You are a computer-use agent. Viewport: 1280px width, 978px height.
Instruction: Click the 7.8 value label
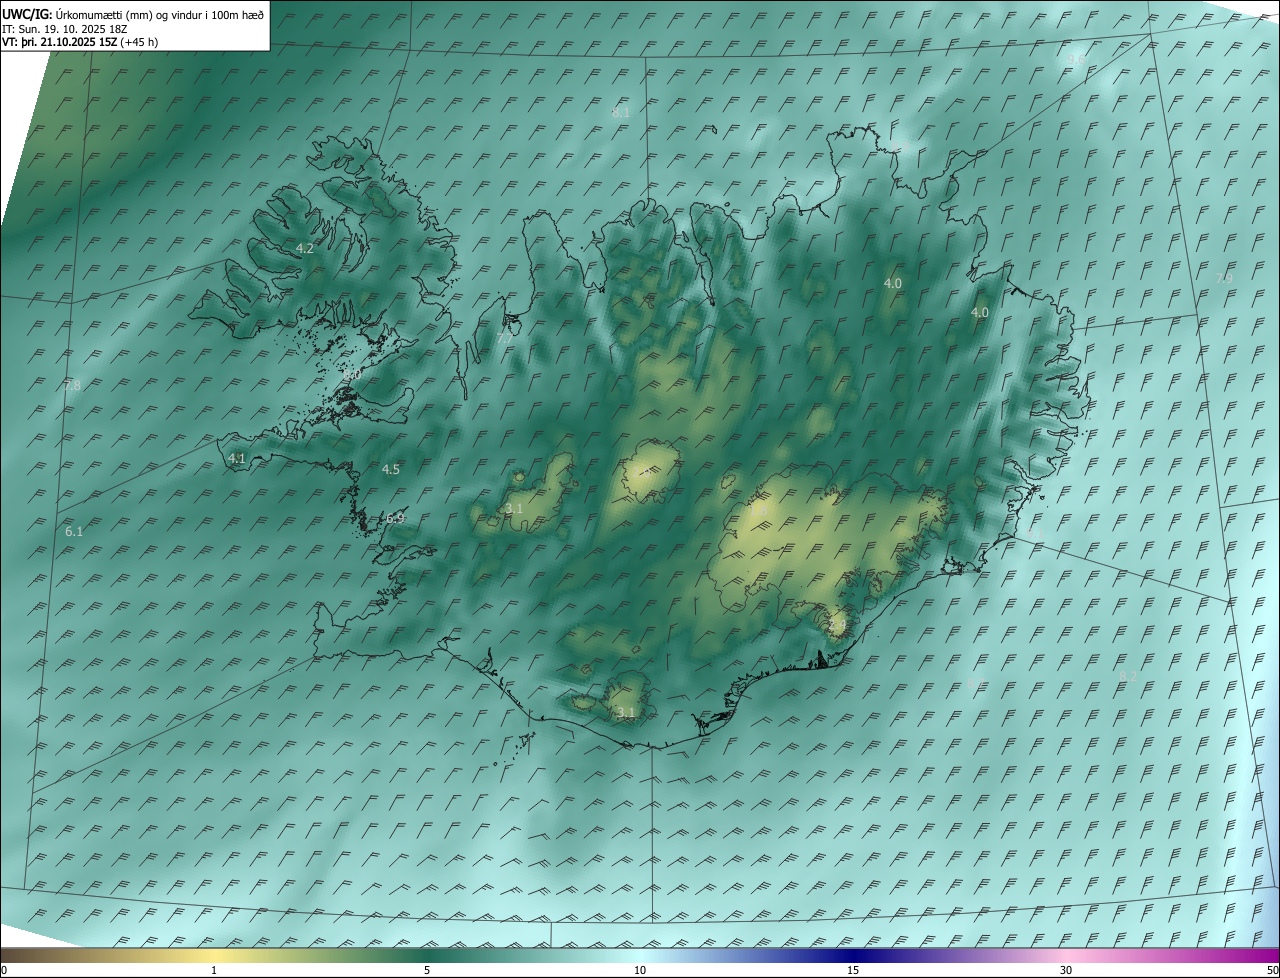point(72,385)
